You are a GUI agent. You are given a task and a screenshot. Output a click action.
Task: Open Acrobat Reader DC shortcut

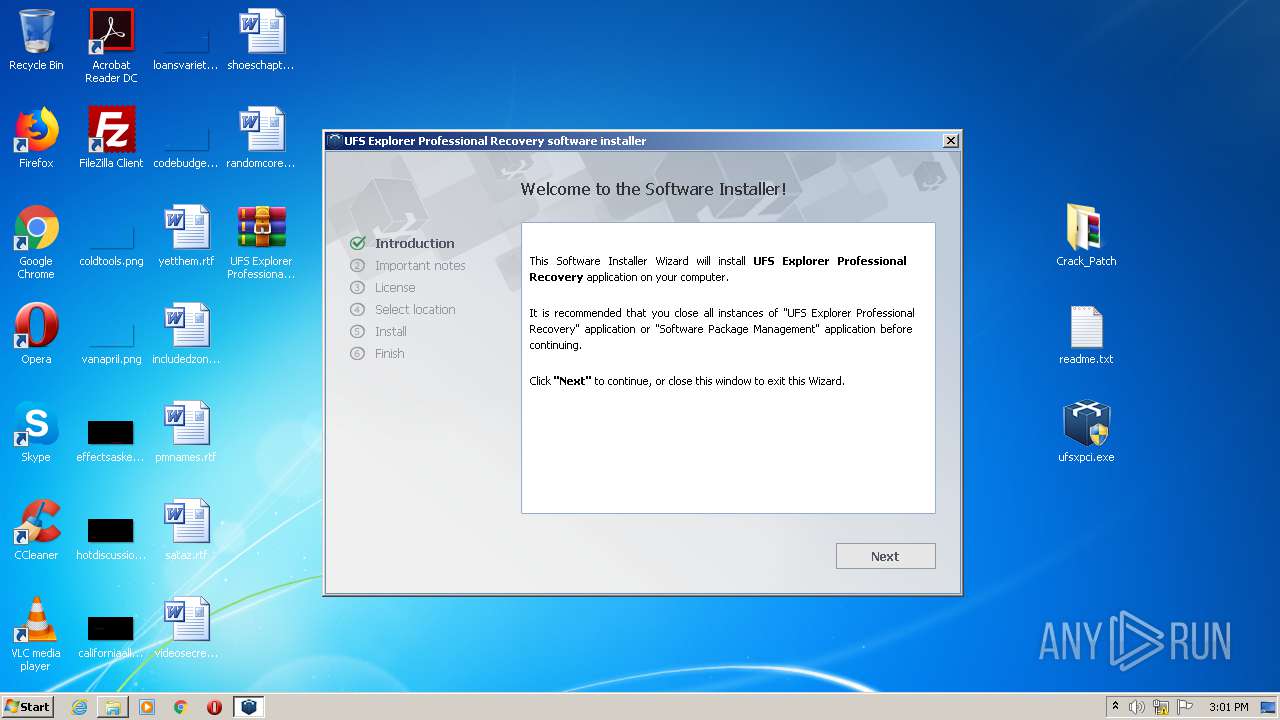click(111, 45)
